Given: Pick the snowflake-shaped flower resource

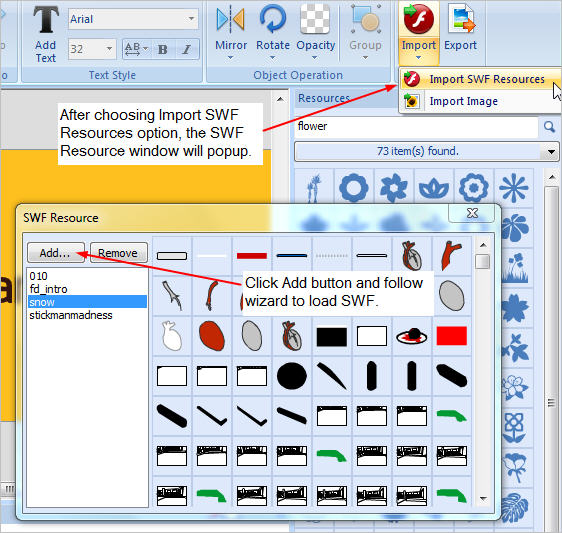Looking at the screenshot, I should click(x=513, y=187).
